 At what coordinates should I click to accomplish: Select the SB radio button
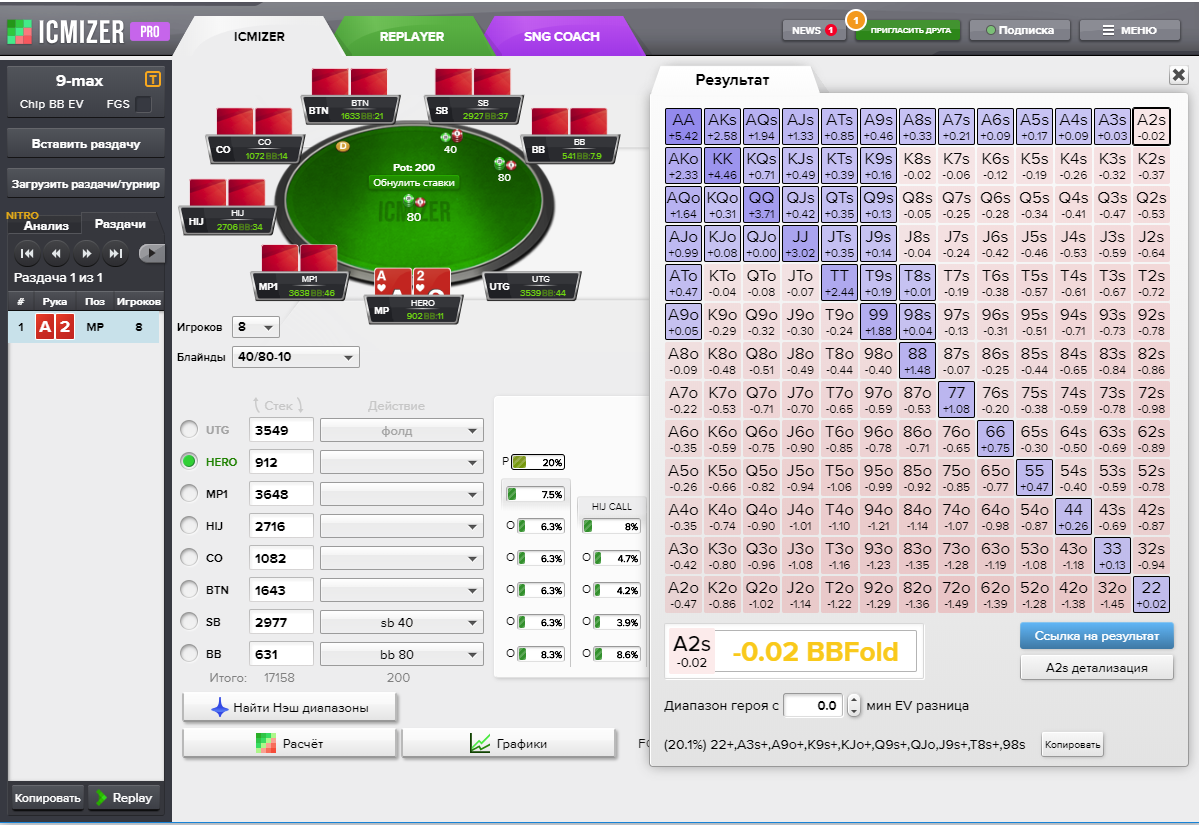[x=189, y=622]
